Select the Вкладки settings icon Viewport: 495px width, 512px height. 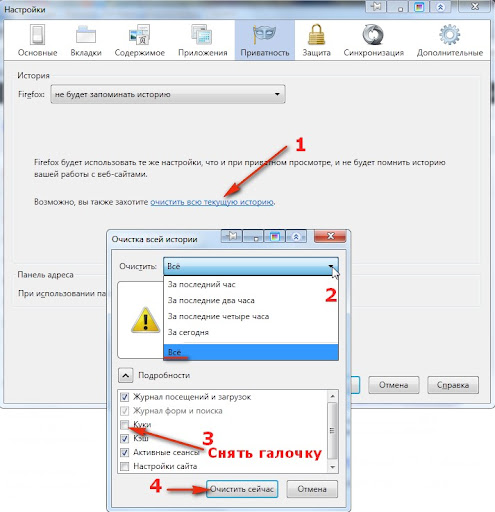[x=86, y=34]
